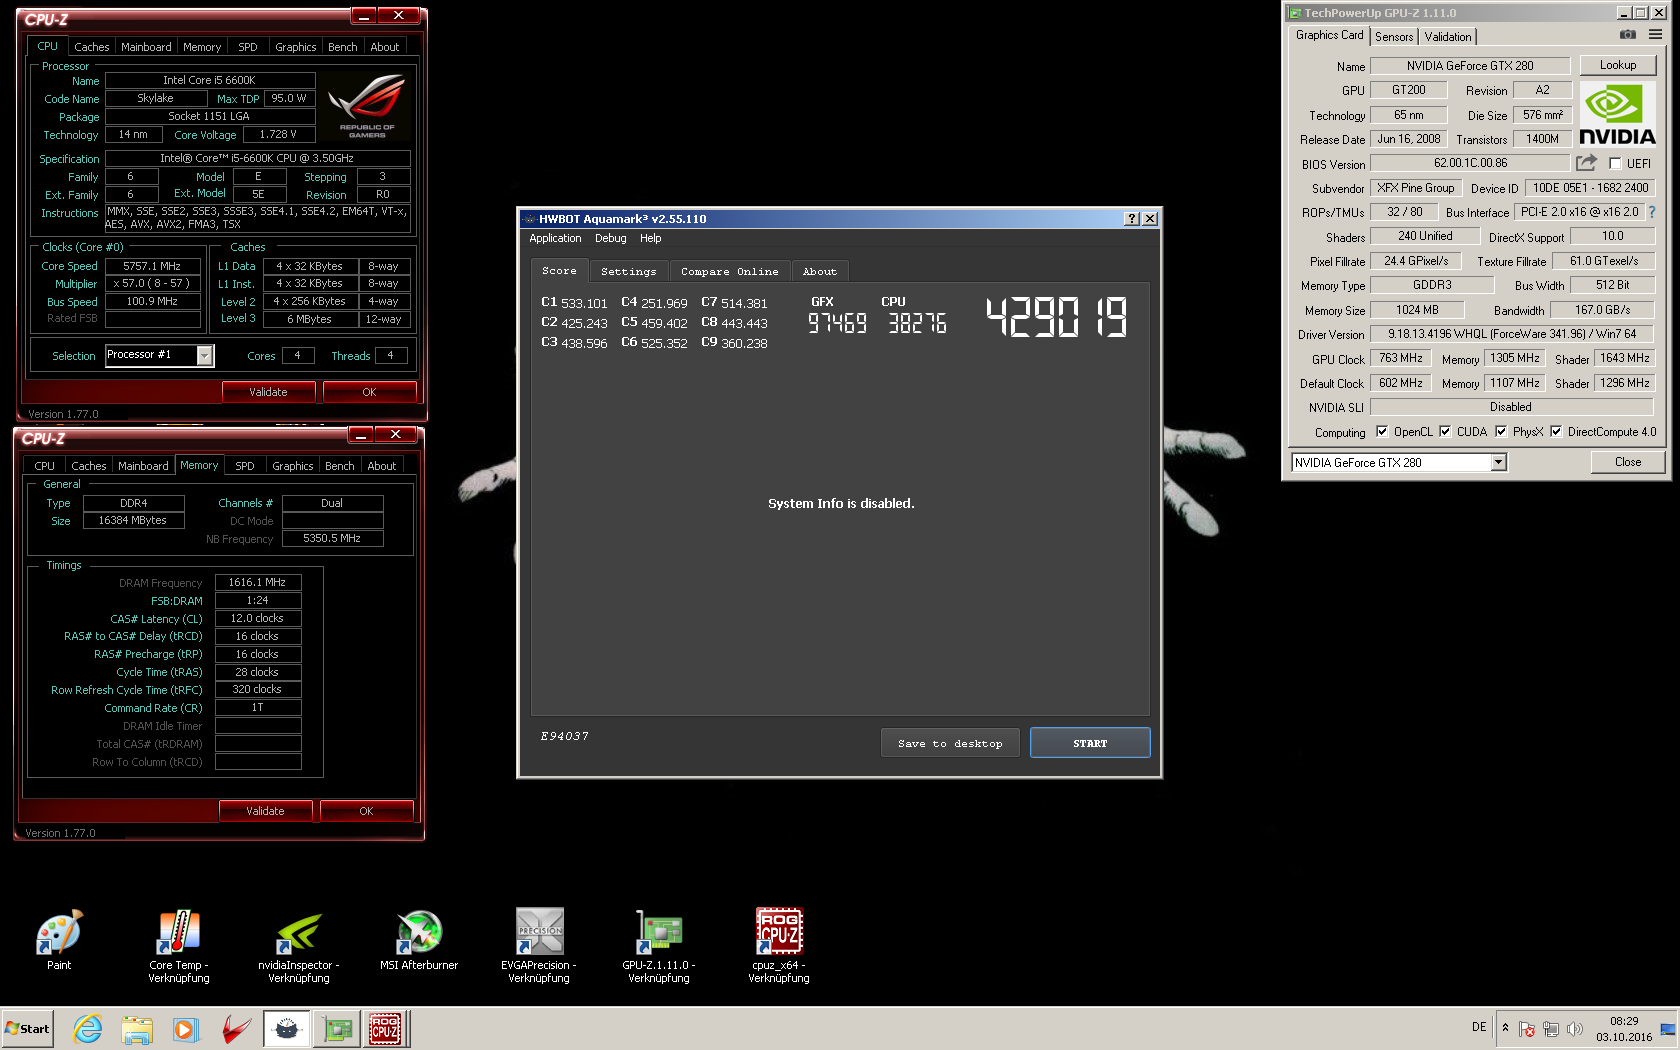Click the Windows Start button
This screenshot has height=1050, width=1680.
pos(28,1029)
